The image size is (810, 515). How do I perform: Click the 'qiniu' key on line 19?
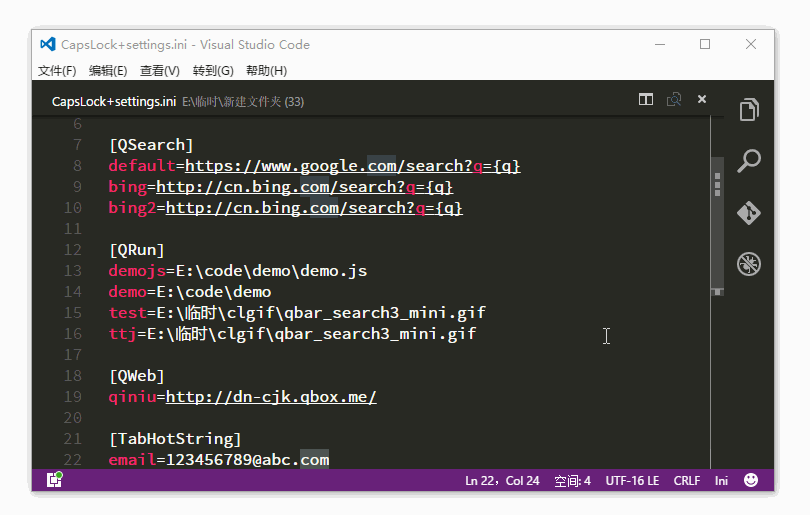click(132, 397)
